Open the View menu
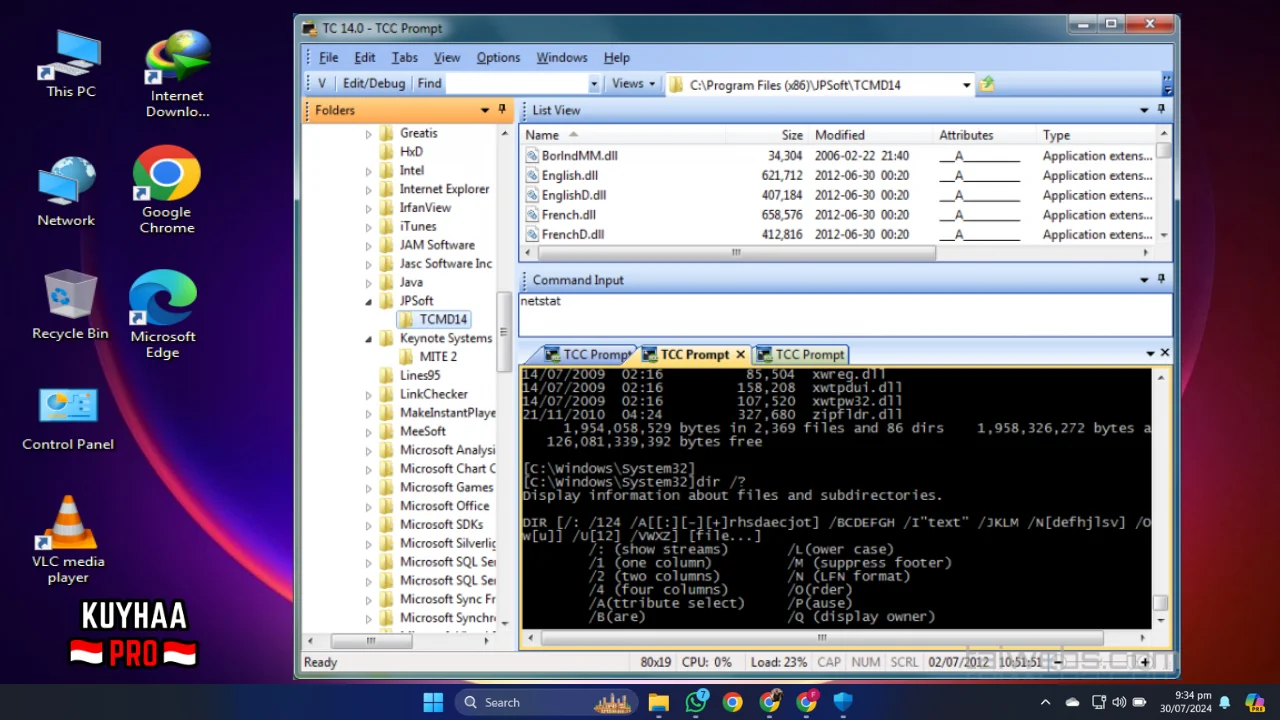Viewport: 1280px width, 720px height. click(x=447, y=57)
